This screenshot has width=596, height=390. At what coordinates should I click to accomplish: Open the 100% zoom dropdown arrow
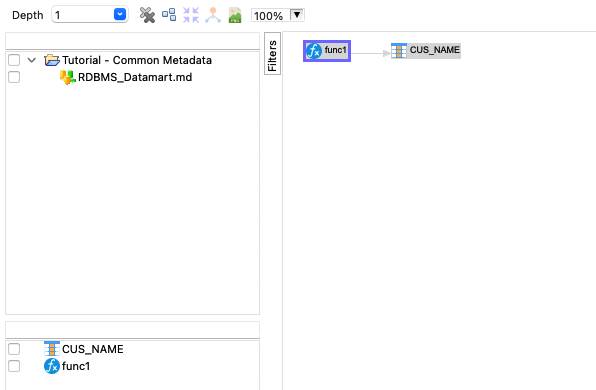297,15
